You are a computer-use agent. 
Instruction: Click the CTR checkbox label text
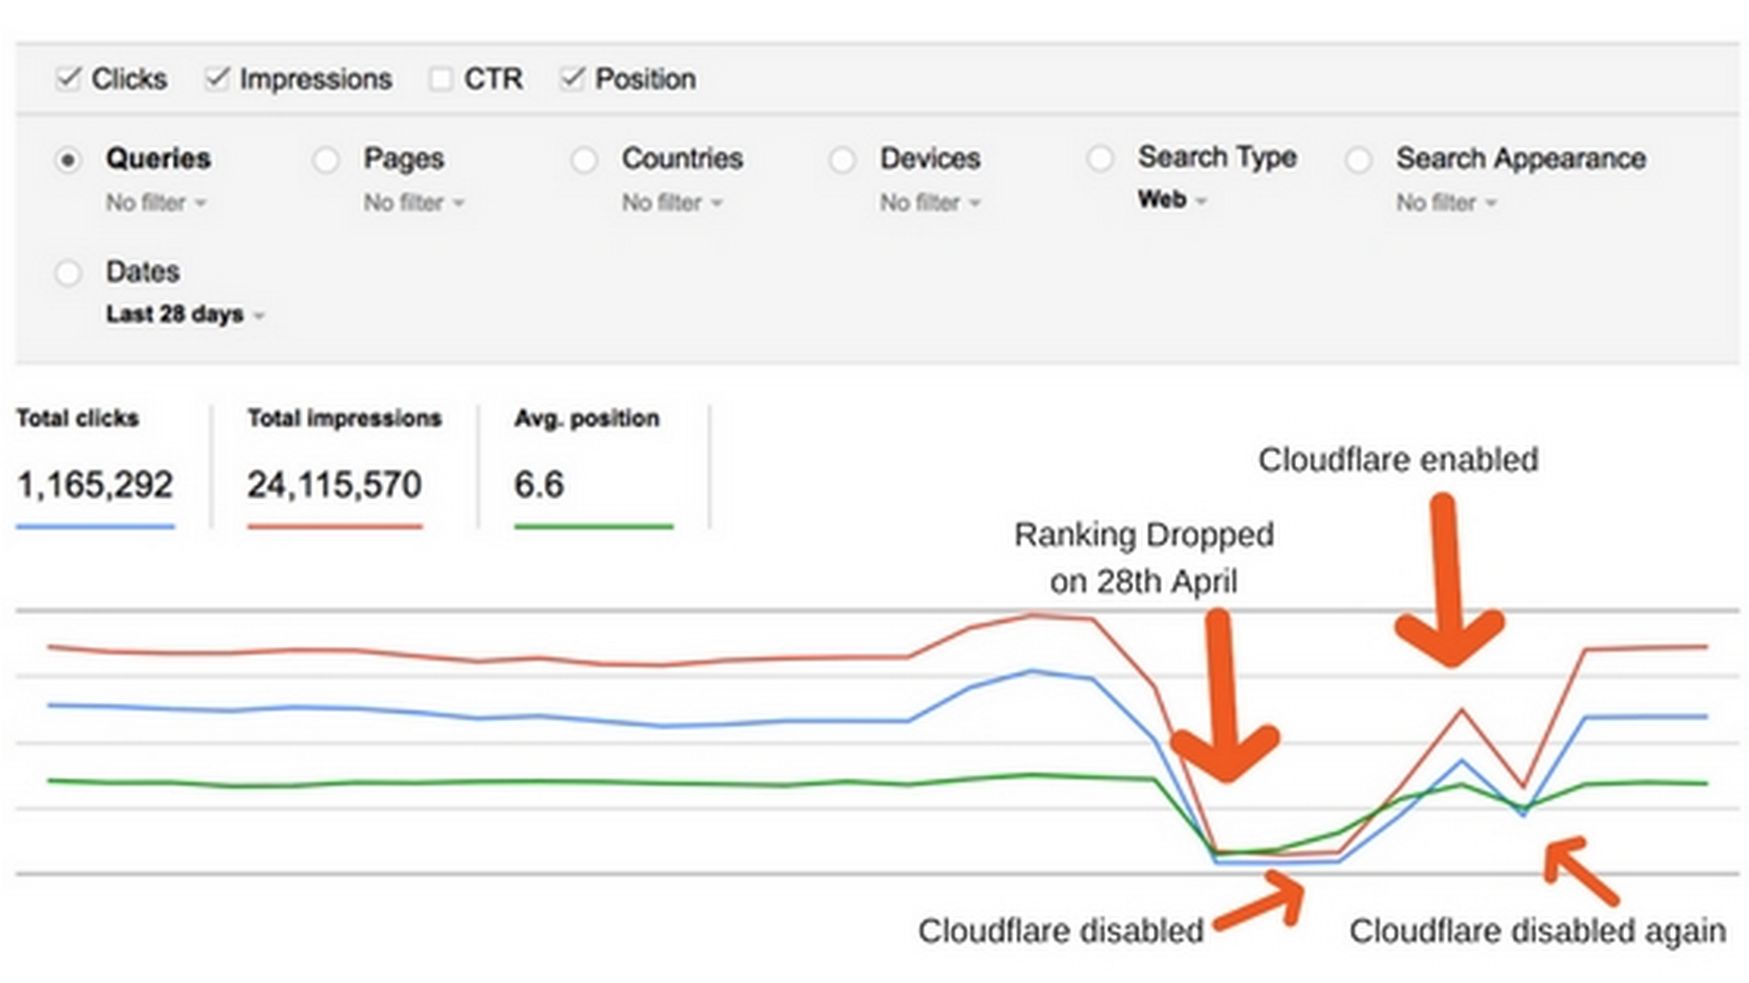(x=493, y=79)
